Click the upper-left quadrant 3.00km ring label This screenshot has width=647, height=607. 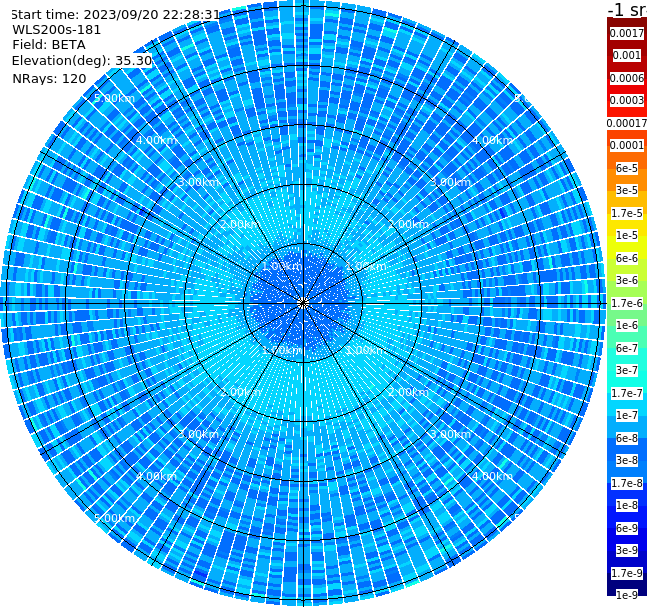tap(198, 182)
